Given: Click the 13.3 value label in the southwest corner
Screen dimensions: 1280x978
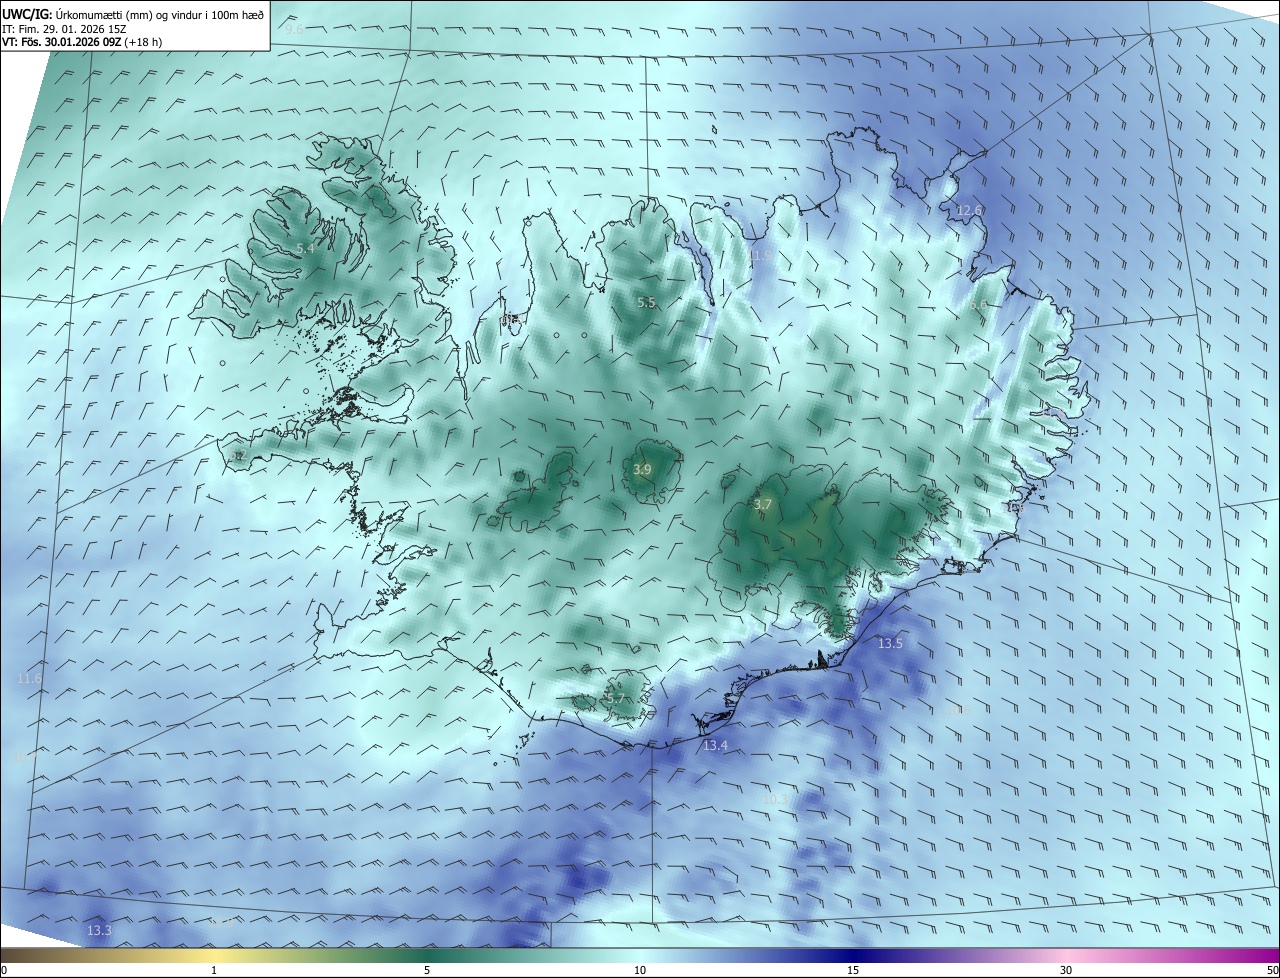Looking at the screenshot, I should point(99,930).
